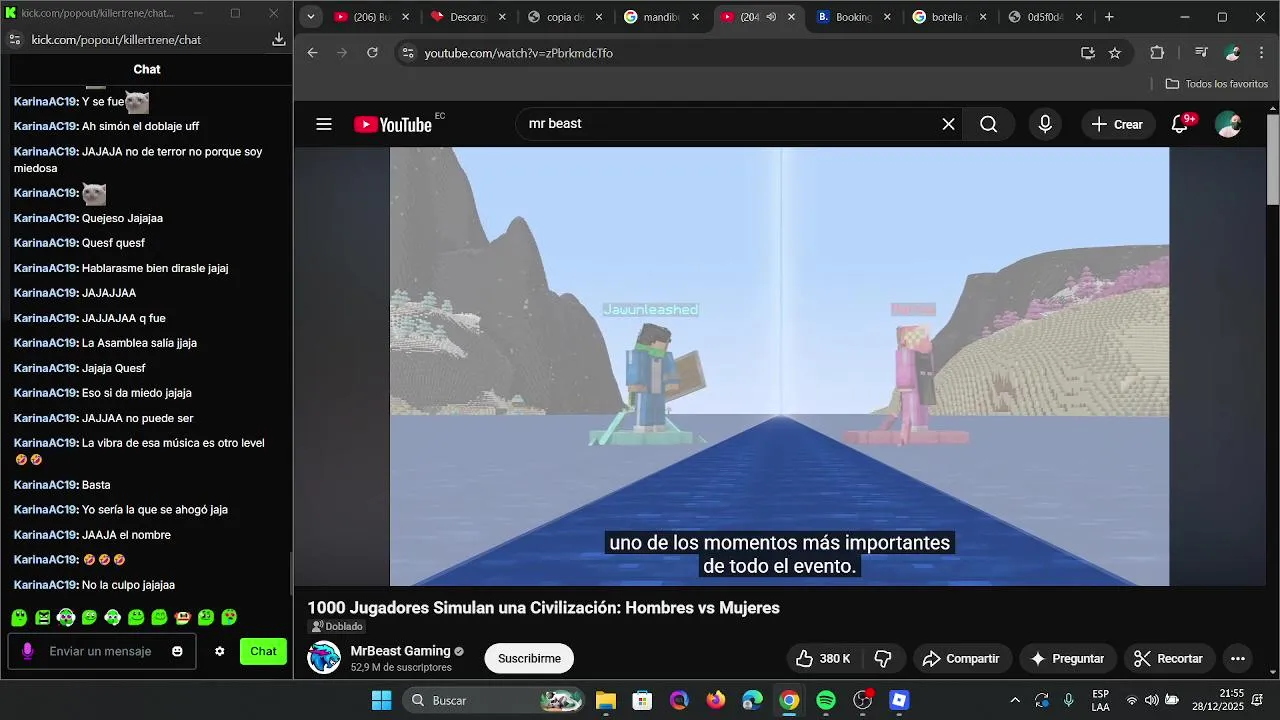Switch to the 'mandibu' Google tab
Viewport: 1280px width, 720px height.
(x=661, y=17)
